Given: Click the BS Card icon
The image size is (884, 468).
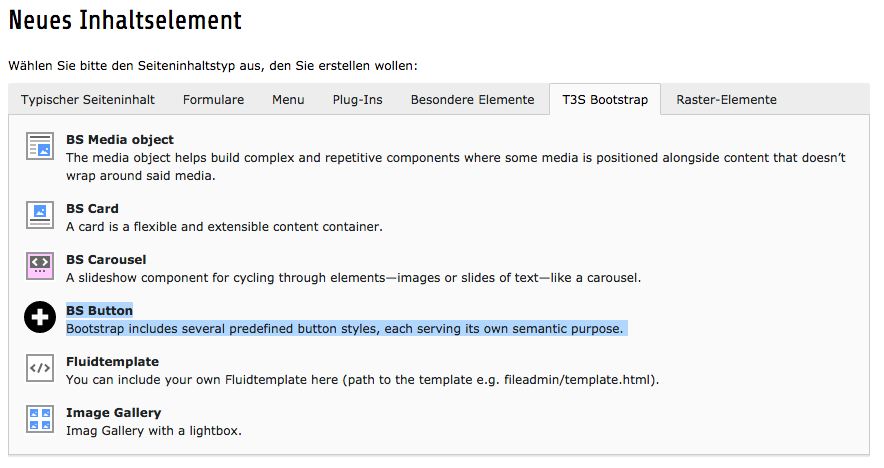Looking at the screenshot, I should tap(40, 215).
